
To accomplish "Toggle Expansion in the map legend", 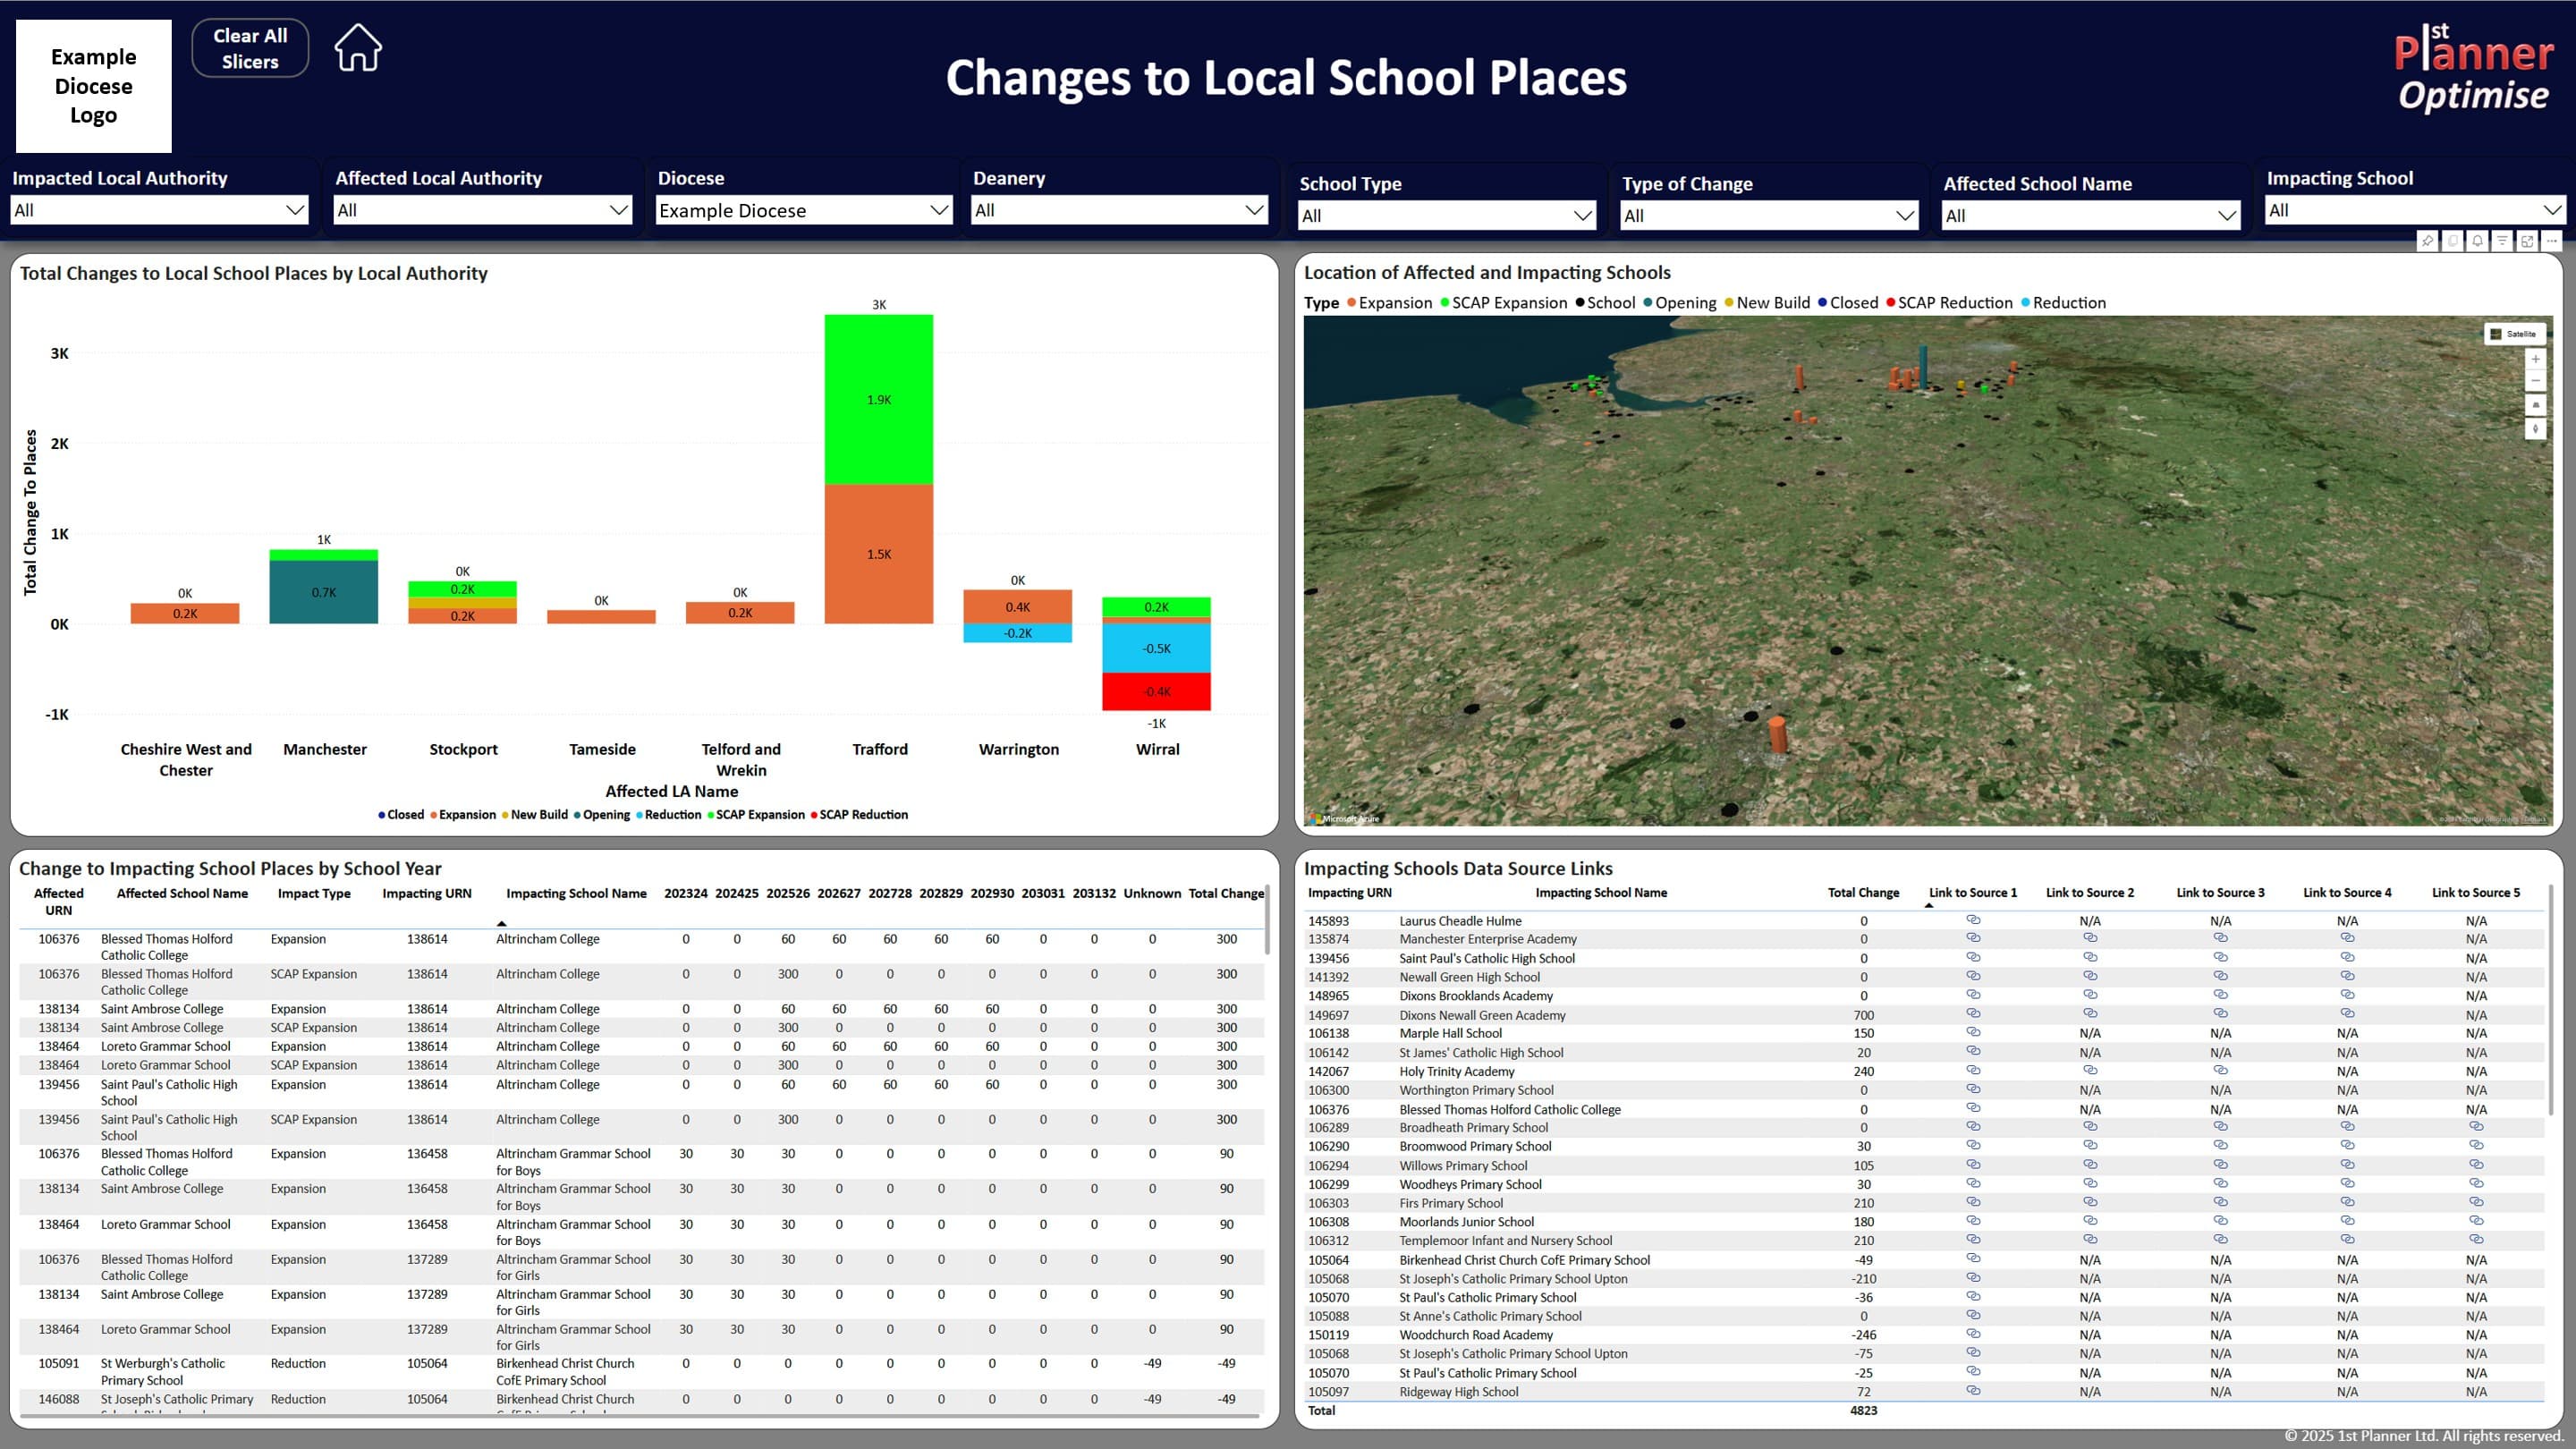I will coord(1391,302).
